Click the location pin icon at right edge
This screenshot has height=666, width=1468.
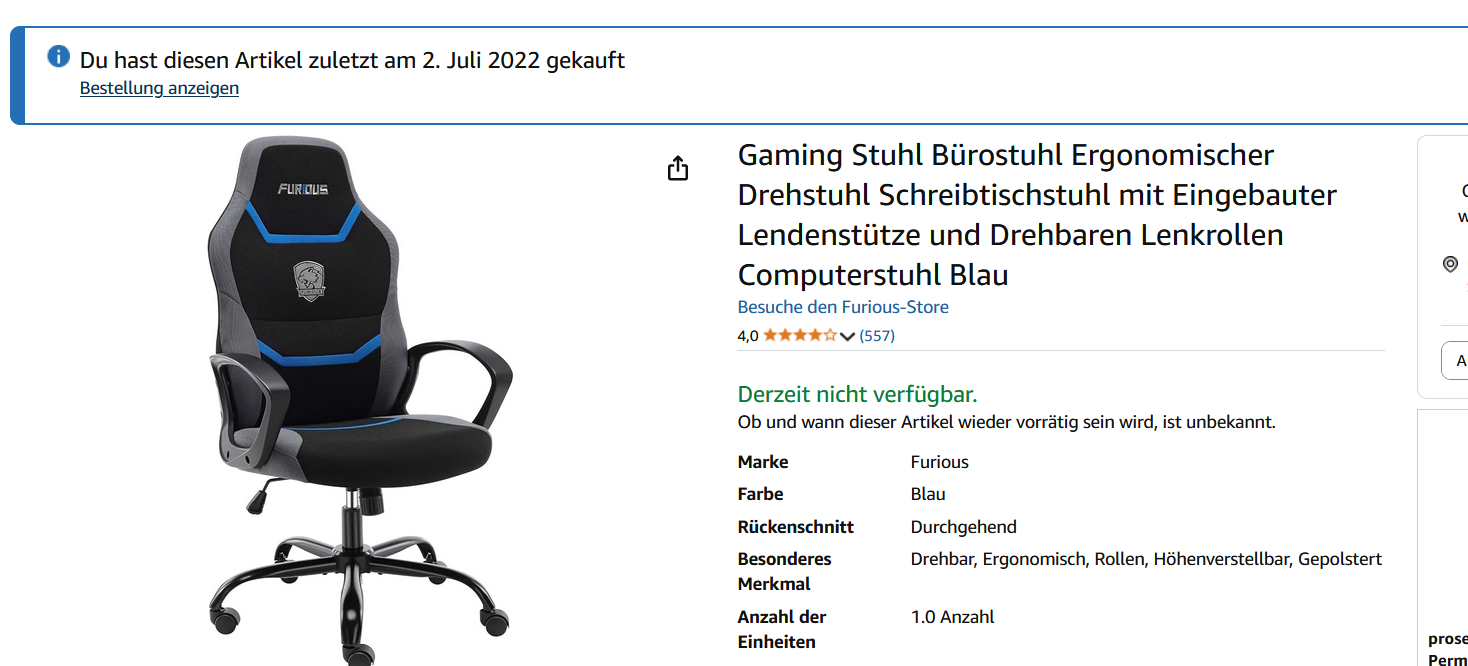[1450, 264]
